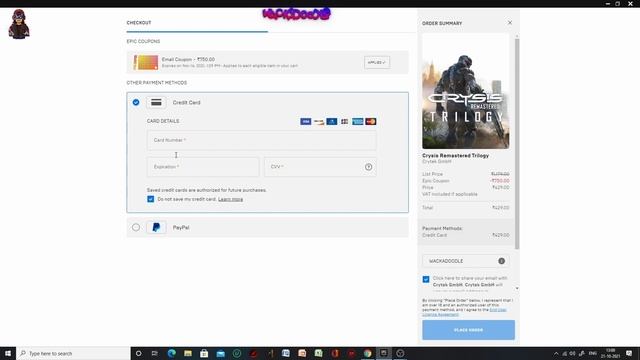Select the Checkout tab

pyautogui.click(x=139, y=23)
